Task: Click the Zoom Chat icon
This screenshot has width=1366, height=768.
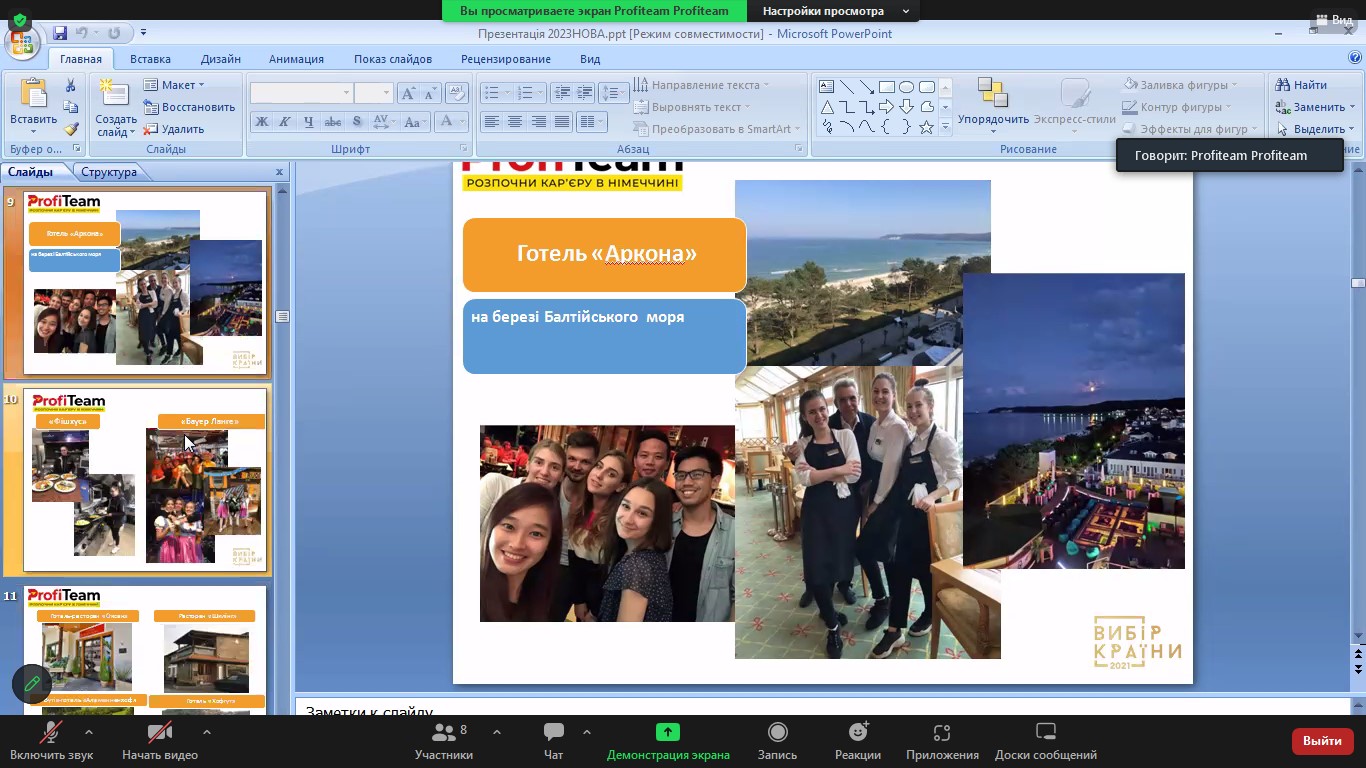Action: point(553,733)
